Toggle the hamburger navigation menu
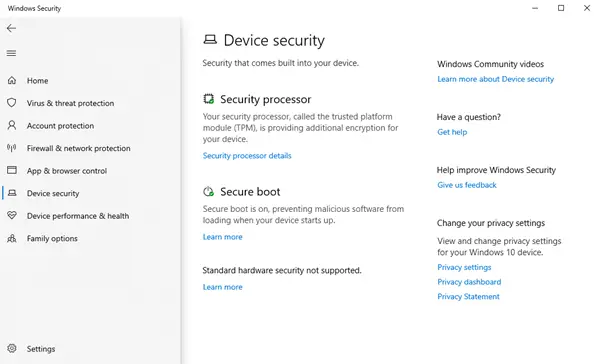Screen dimensions: 600x364 [x=11, y=53]
